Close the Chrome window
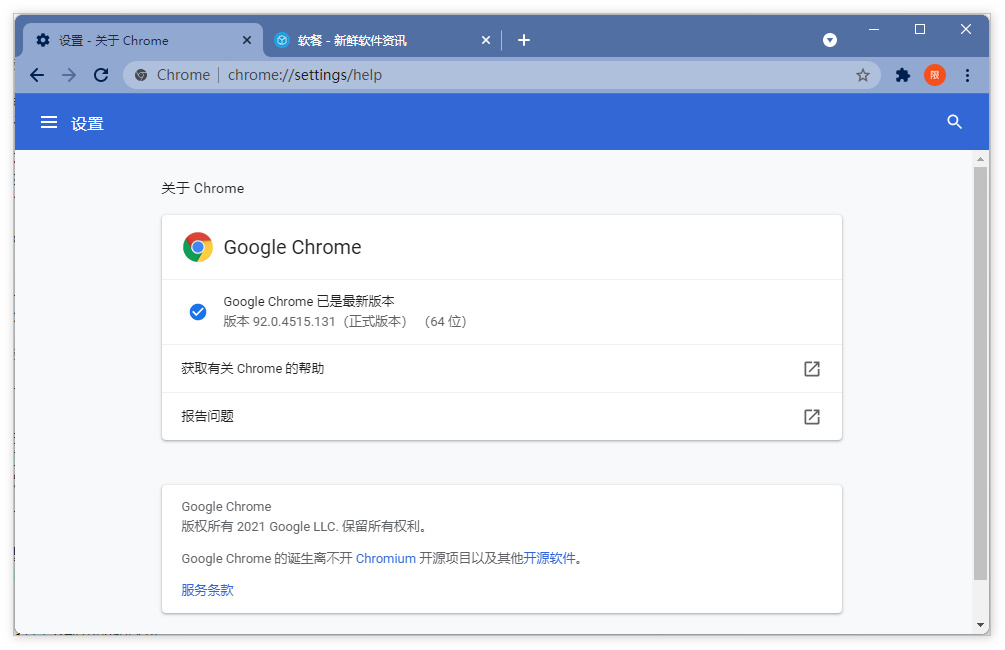The width and height of the screenshot is (1005, 650). pyautogui.click(x=966, y=29)
